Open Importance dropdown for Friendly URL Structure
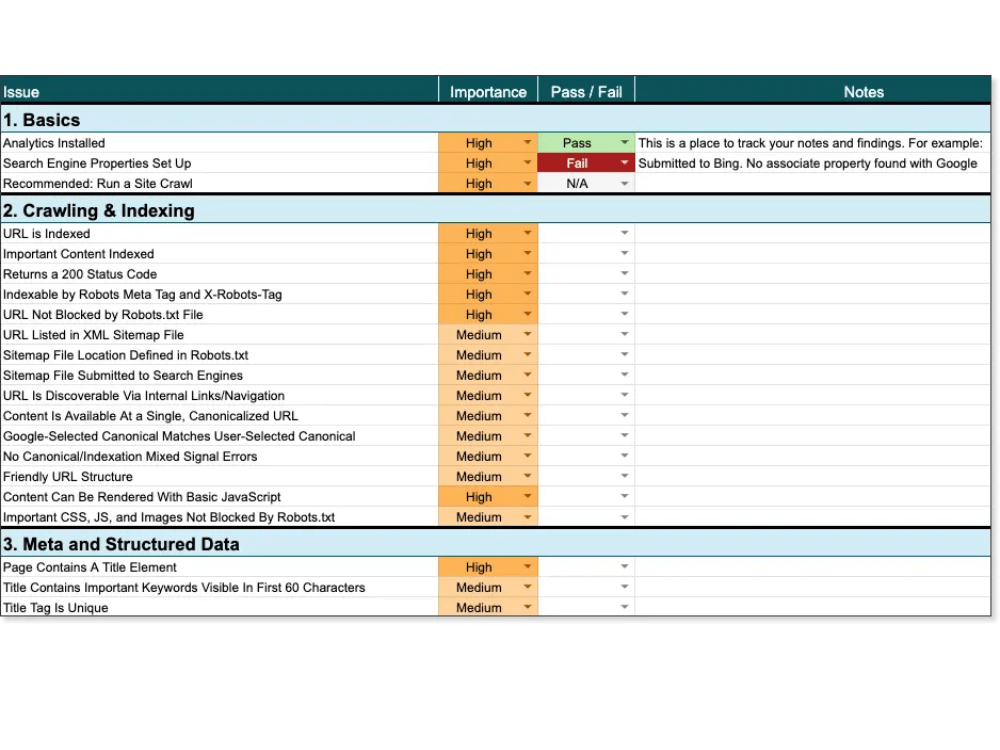The height and width of the screenshot is (750, 1000). pos(527,476)
